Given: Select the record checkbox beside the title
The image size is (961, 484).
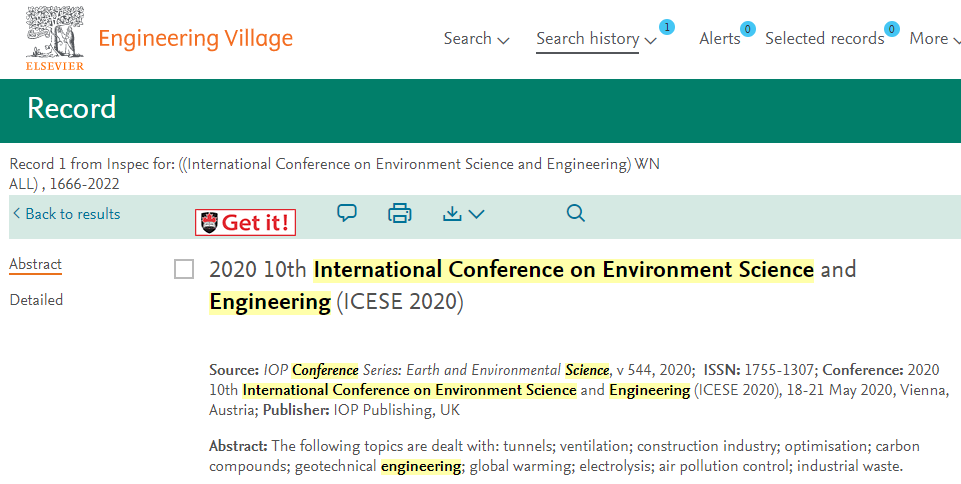Looking at the screenshot, I should point(184,269).
